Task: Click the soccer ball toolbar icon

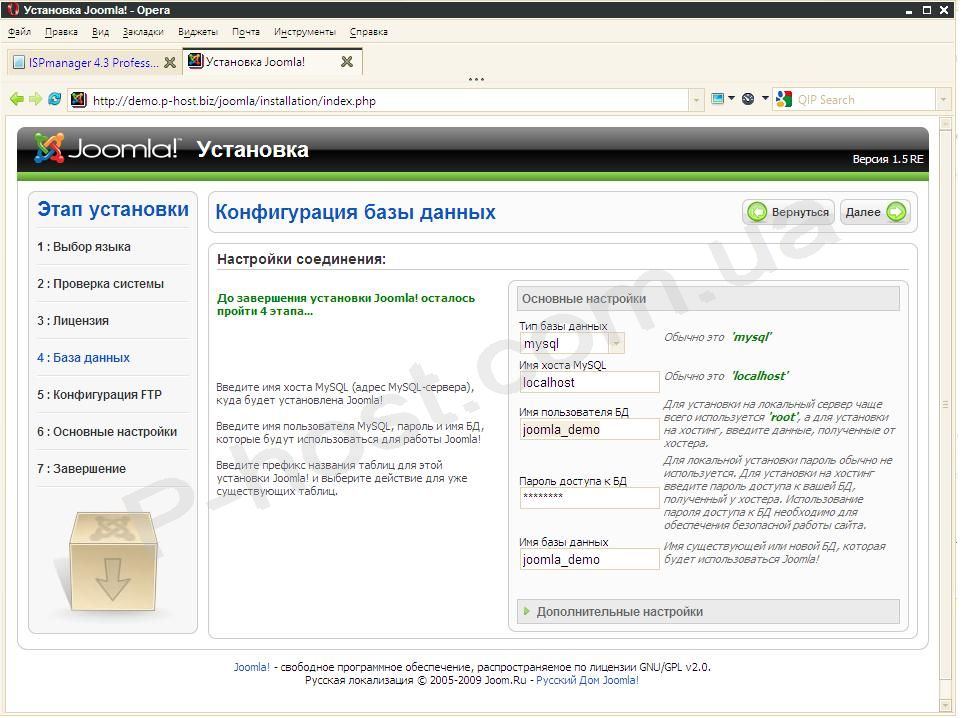Action: 748,99
